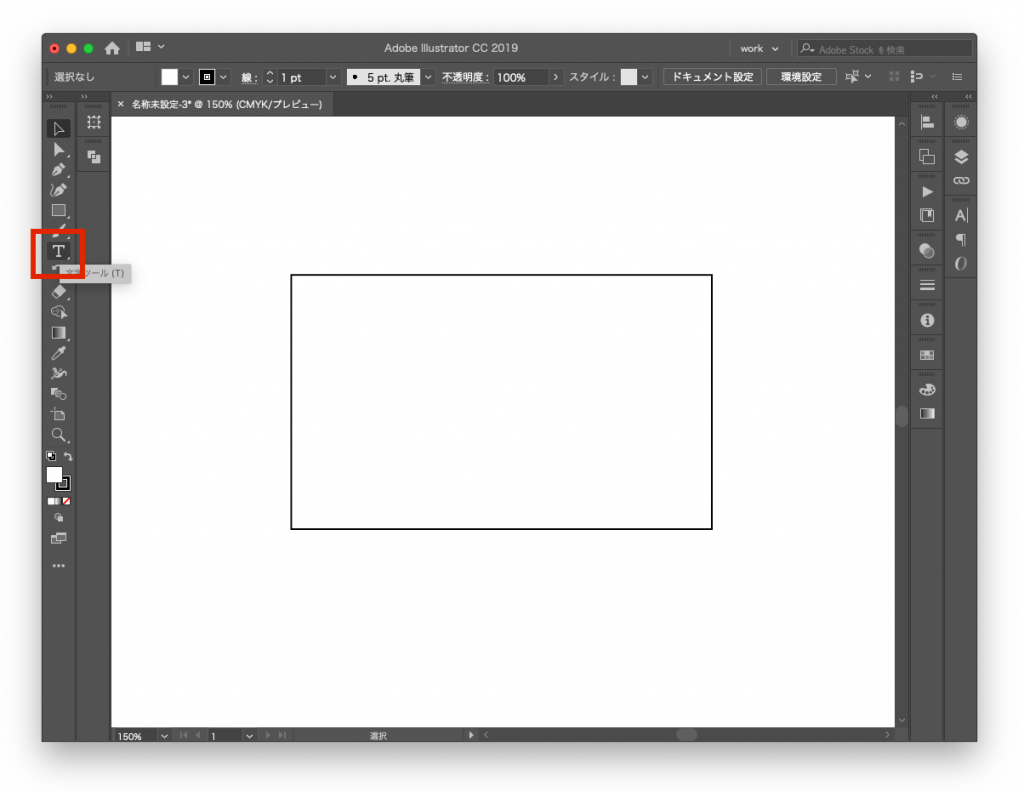Open the 5 pt. 丸筆 brush dropdown

(x=428, y=77)
